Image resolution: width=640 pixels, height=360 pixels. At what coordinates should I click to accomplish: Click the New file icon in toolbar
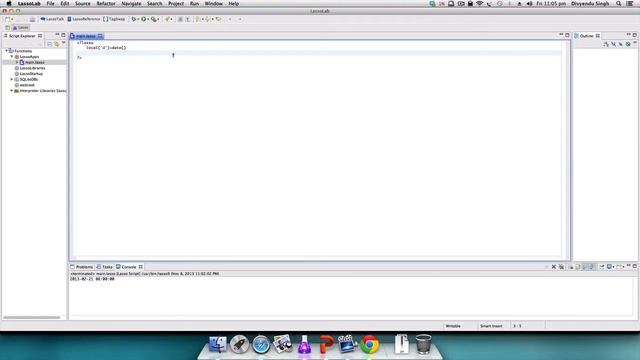(x=7, y=19)
